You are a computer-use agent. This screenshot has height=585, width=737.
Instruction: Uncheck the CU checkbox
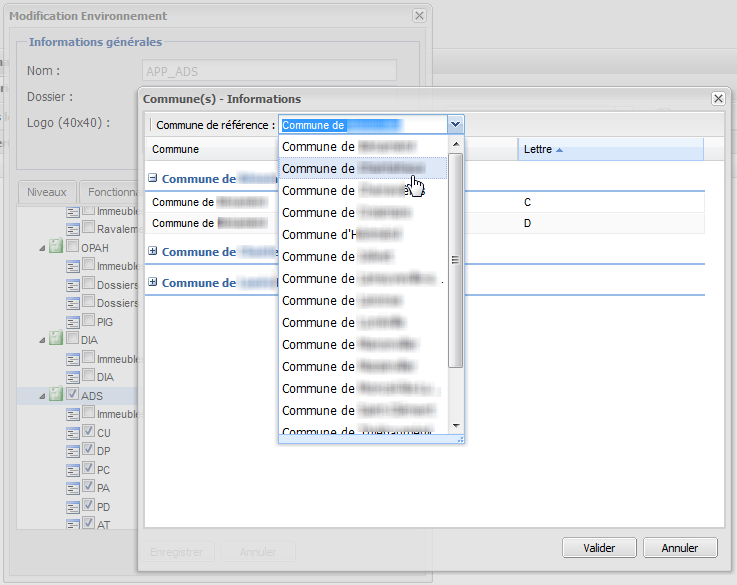point(88,430)
